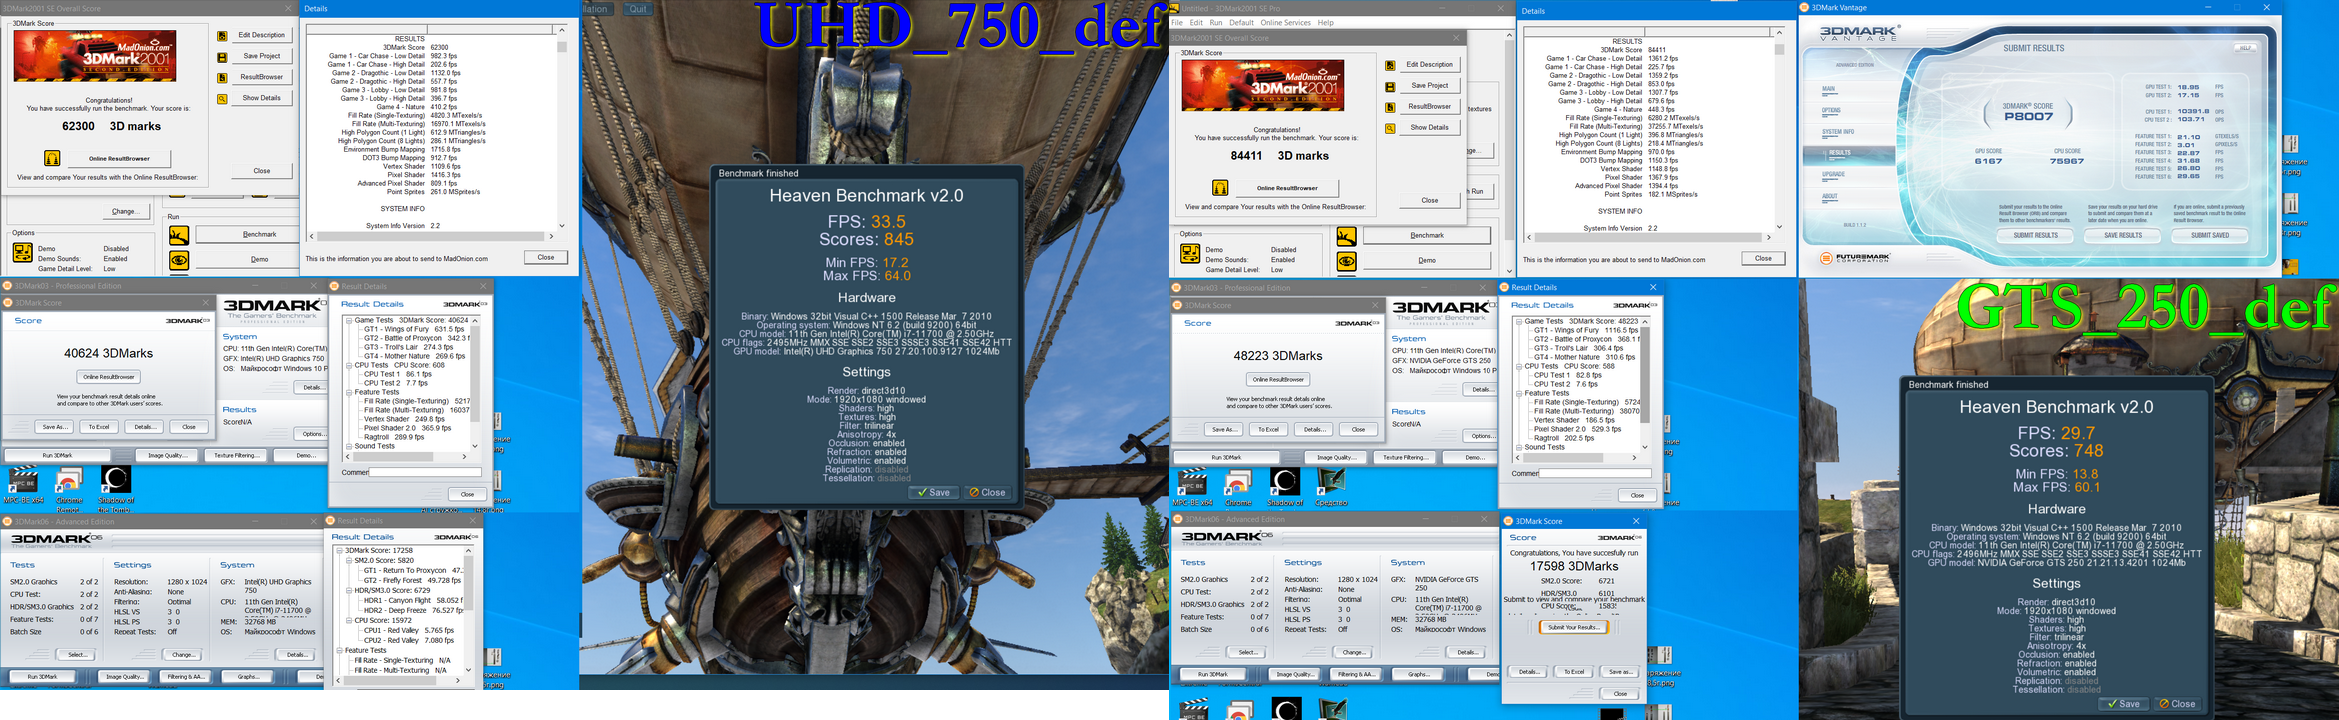Screen dimensions: 2339x720
Task: Collapse Feature Tests node in the 17258 Result Details
Action: 339,651
